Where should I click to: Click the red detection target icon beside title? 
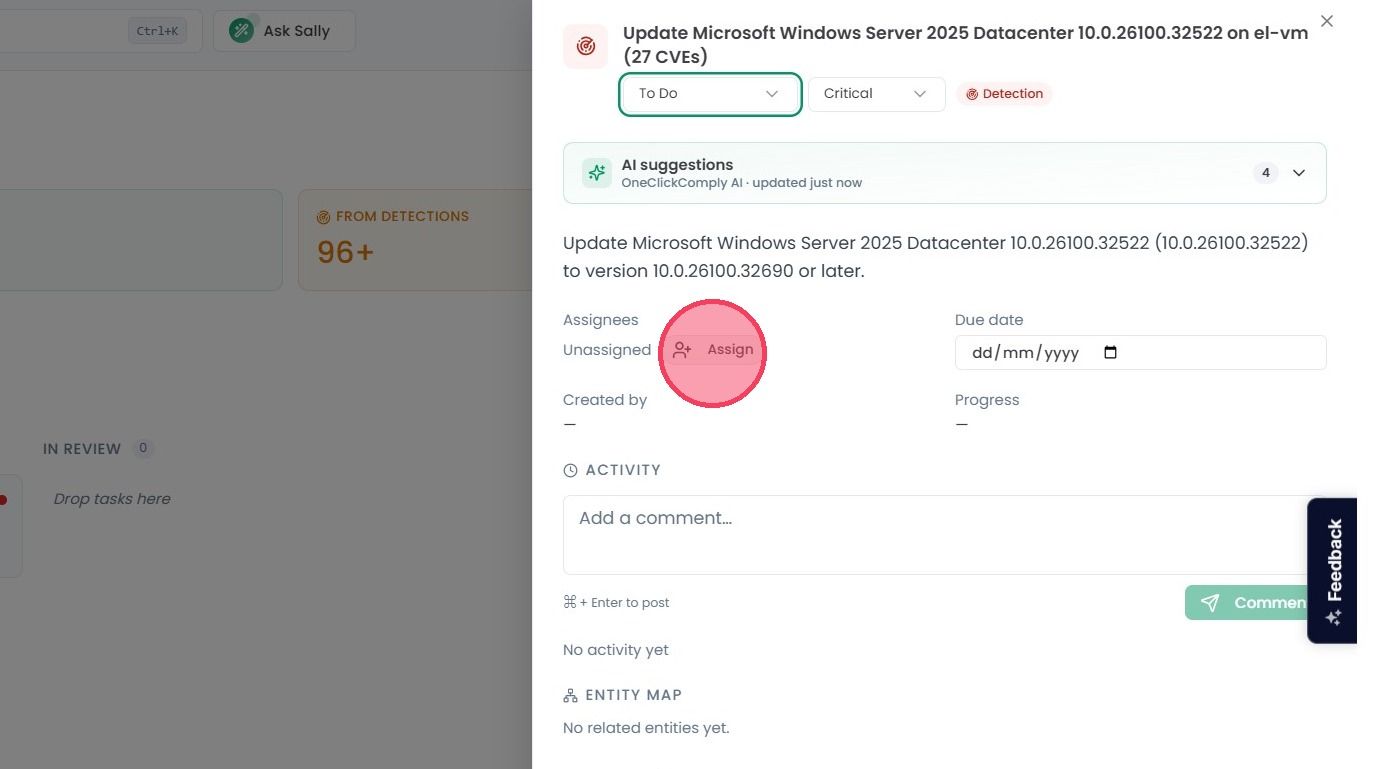(585, 46)
